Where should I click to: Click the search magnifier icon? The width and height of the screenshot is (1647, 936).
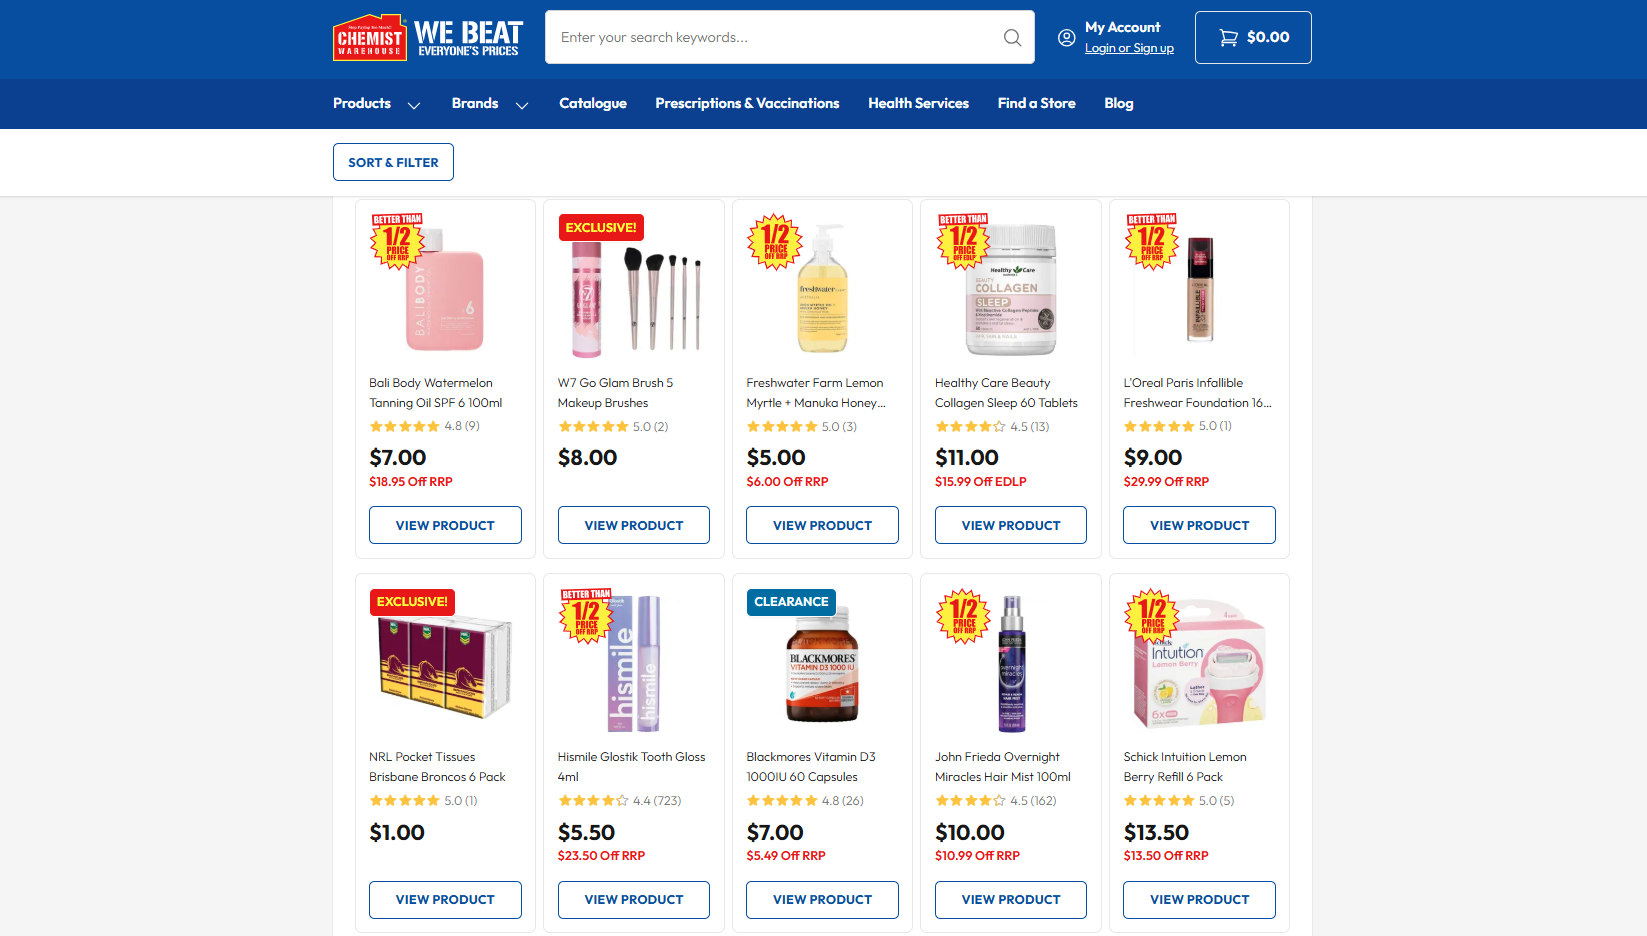pyautogui.click(x=1012, y=37)
